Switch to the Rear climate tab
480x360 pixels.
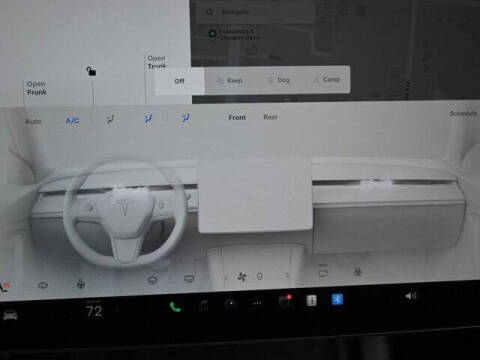pos(270,117)
